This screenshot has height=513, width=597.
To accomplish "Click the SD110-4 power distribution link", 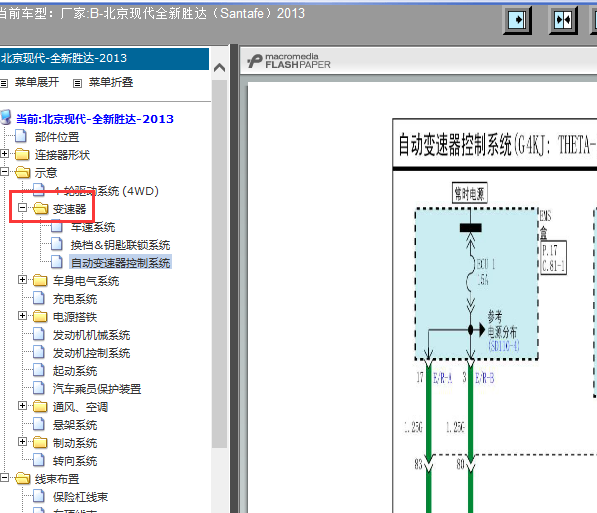I will point(504,346).
